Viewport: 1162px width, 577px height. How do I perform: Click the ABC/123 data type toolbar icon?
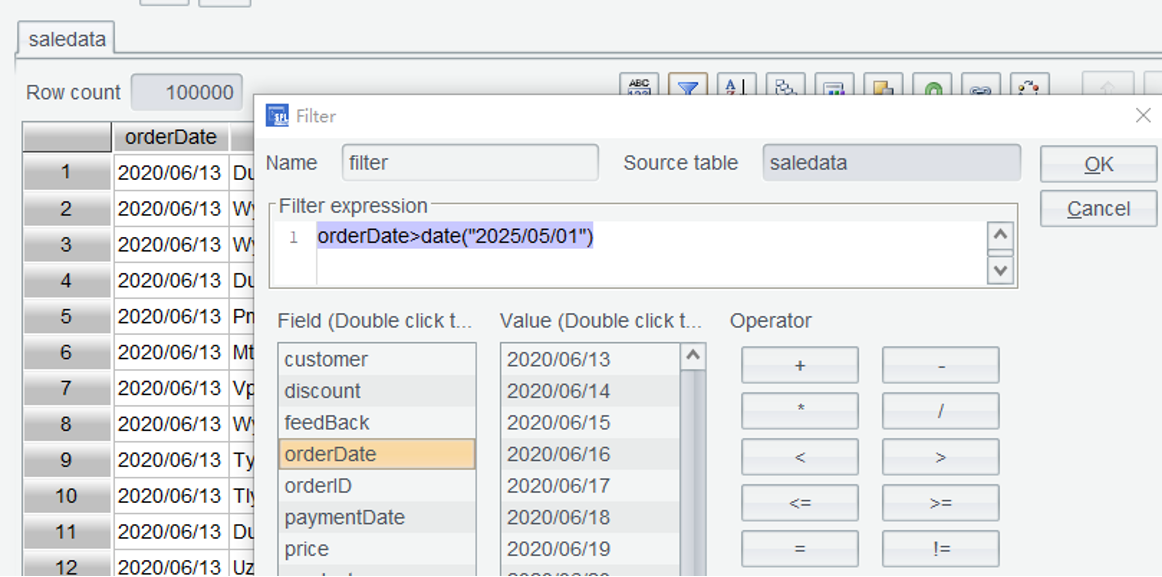click(639, 88)
